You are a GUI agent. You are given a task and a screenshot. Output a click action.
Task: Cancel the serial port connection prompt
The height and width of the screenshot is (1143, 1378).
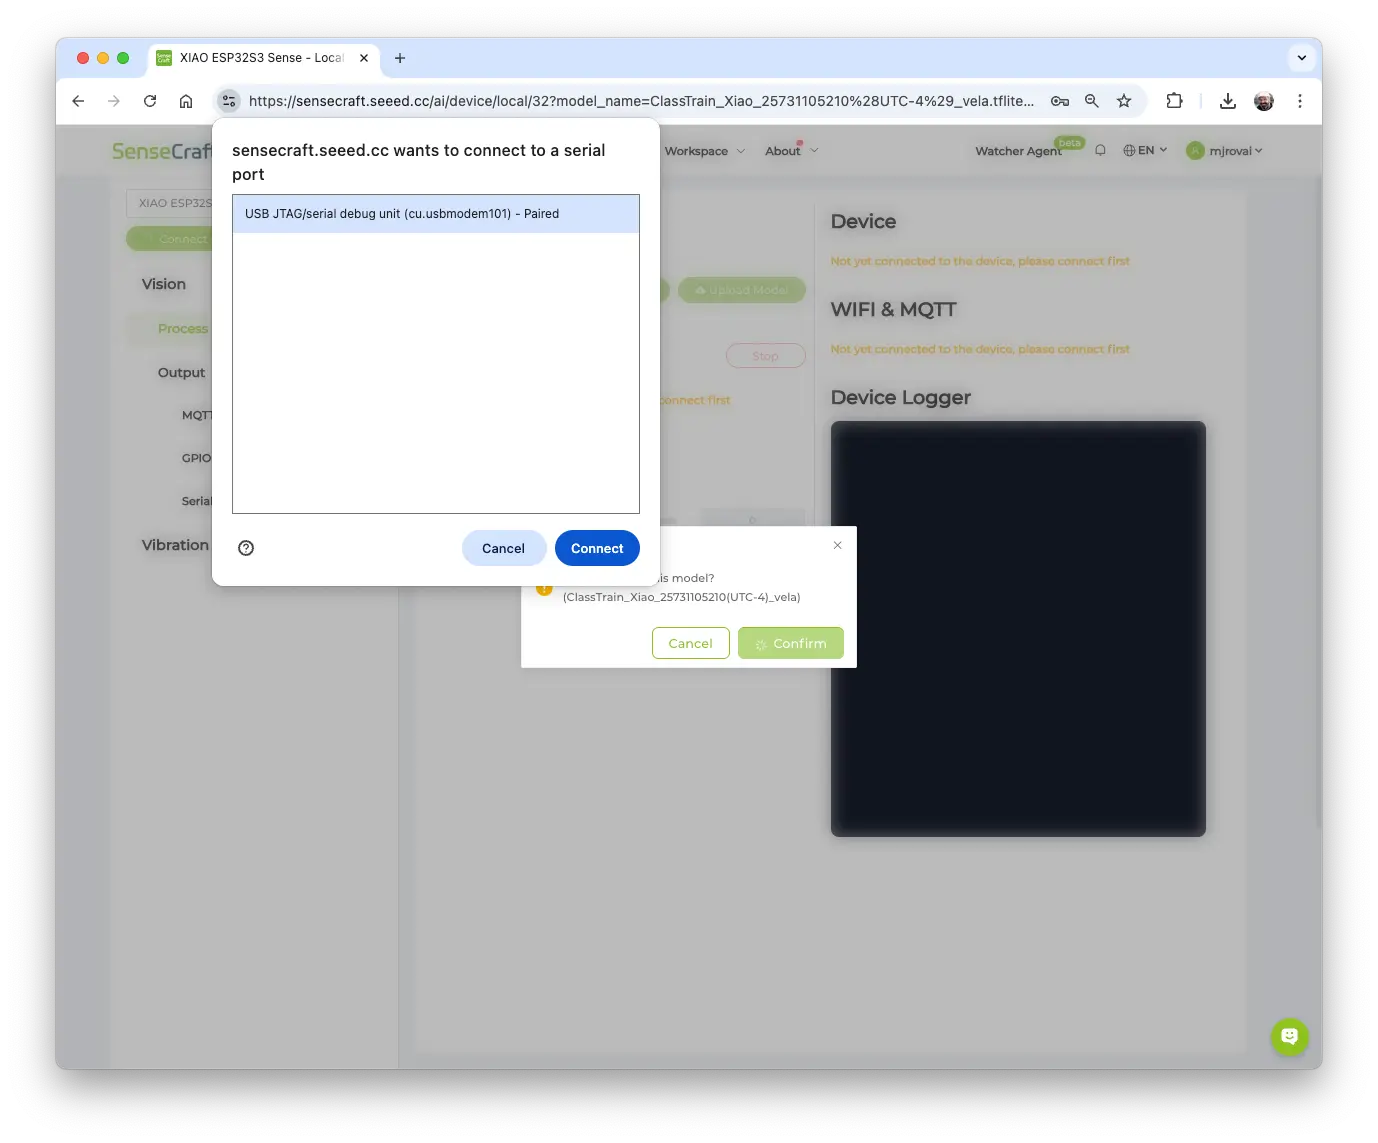(503, 548)
